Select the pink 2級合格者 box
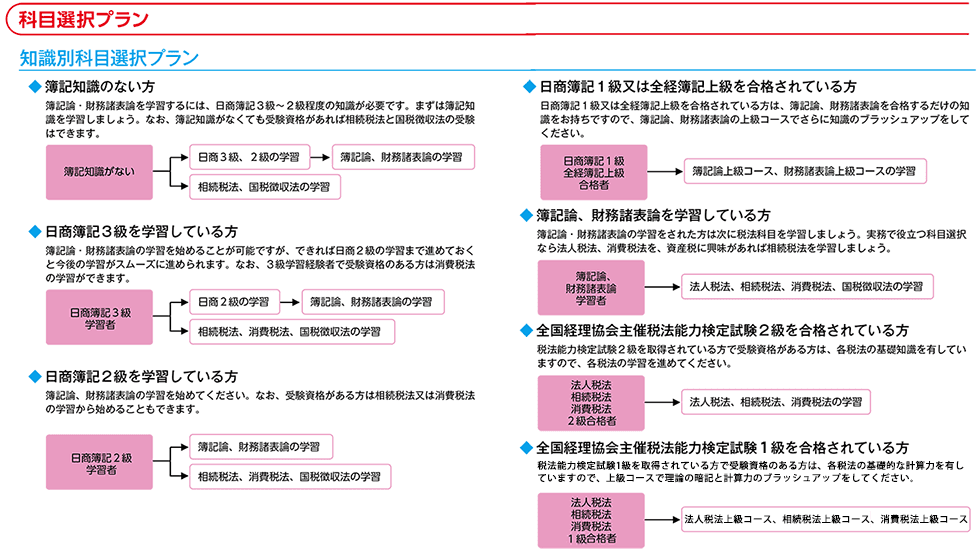980x556 pixels. point(594,402)
